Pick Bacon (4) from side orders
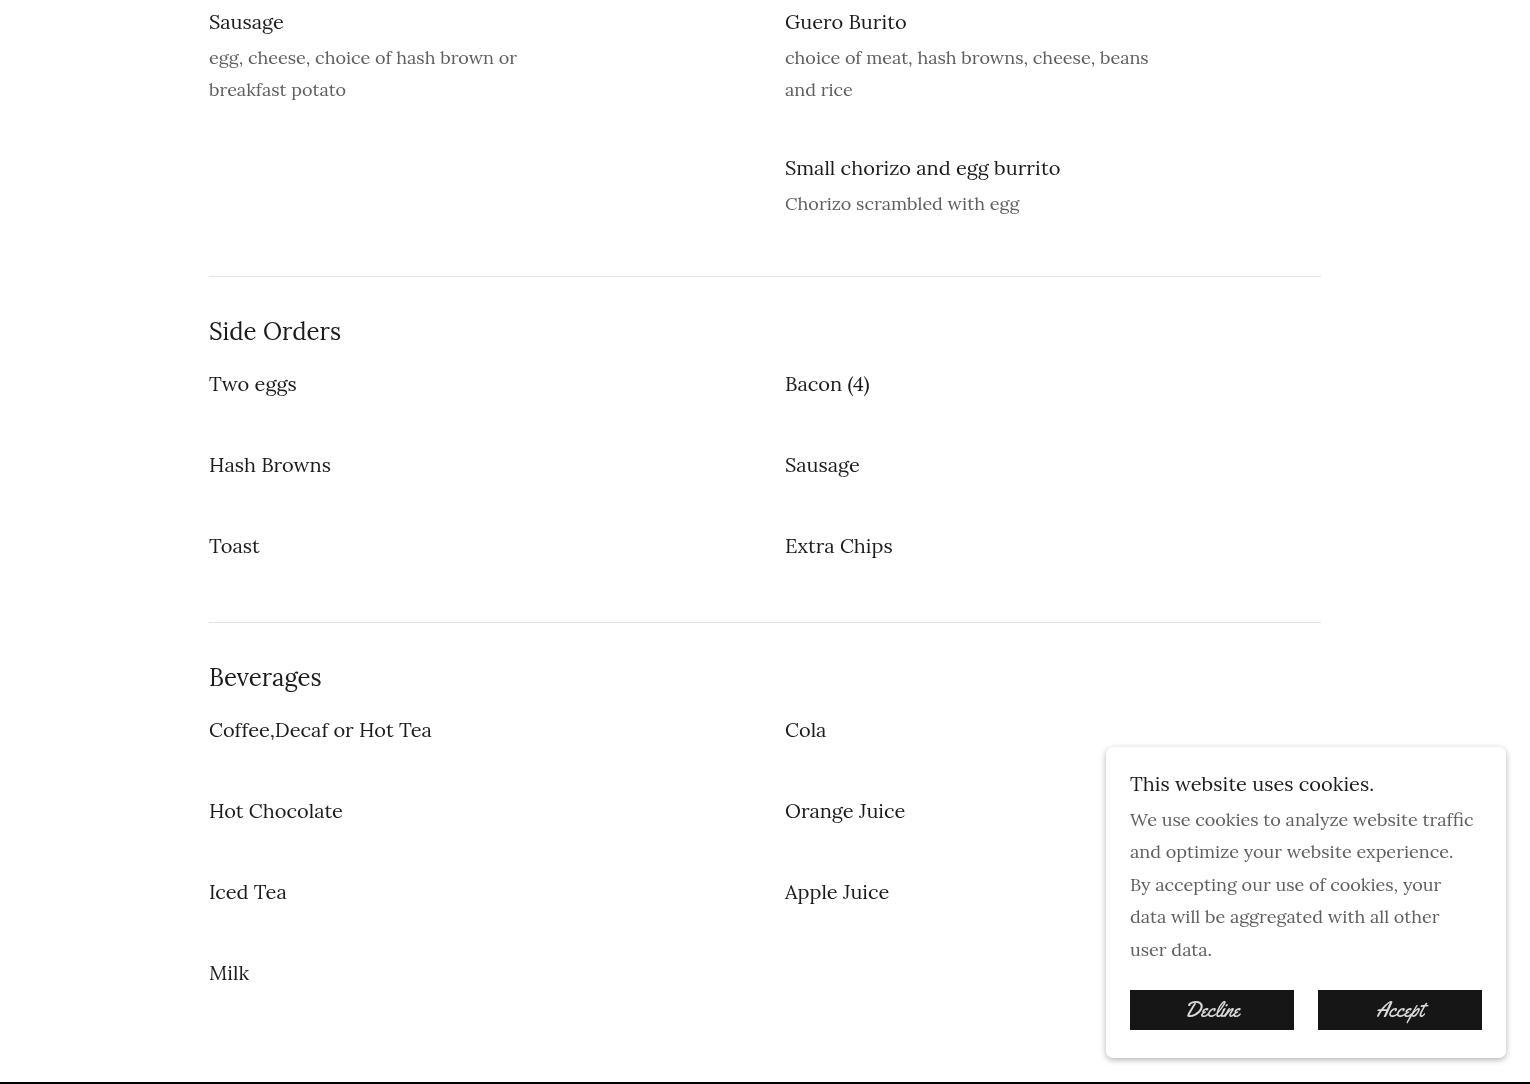1530x1084 pixels. pyautogui.click(x=827, y=385)
